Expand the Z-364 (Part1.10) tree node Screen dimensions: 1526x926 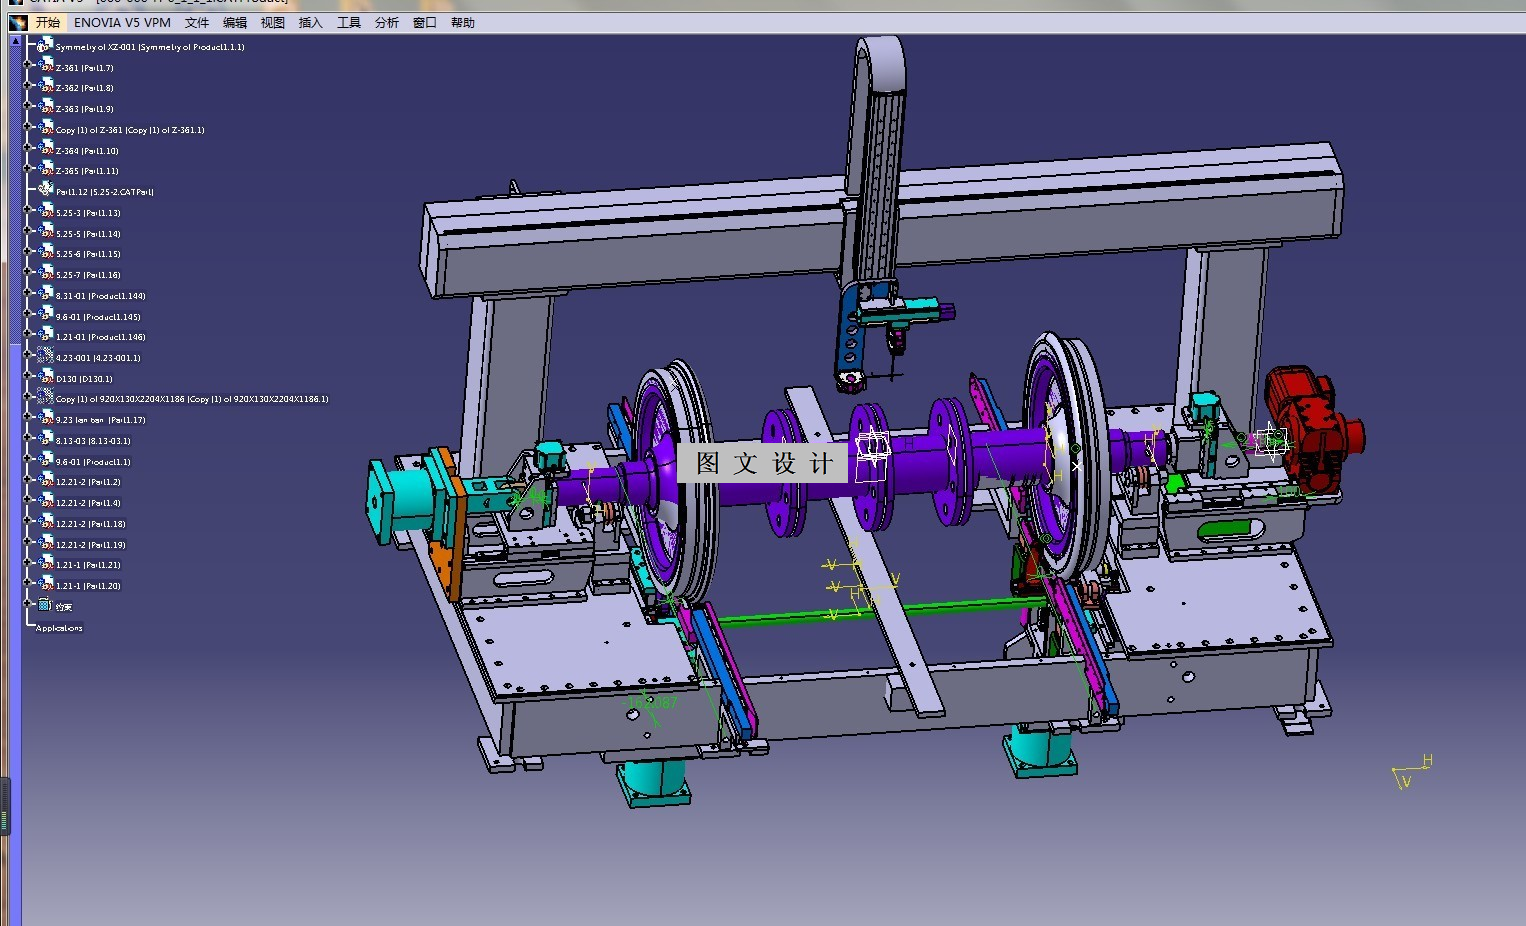28,150
